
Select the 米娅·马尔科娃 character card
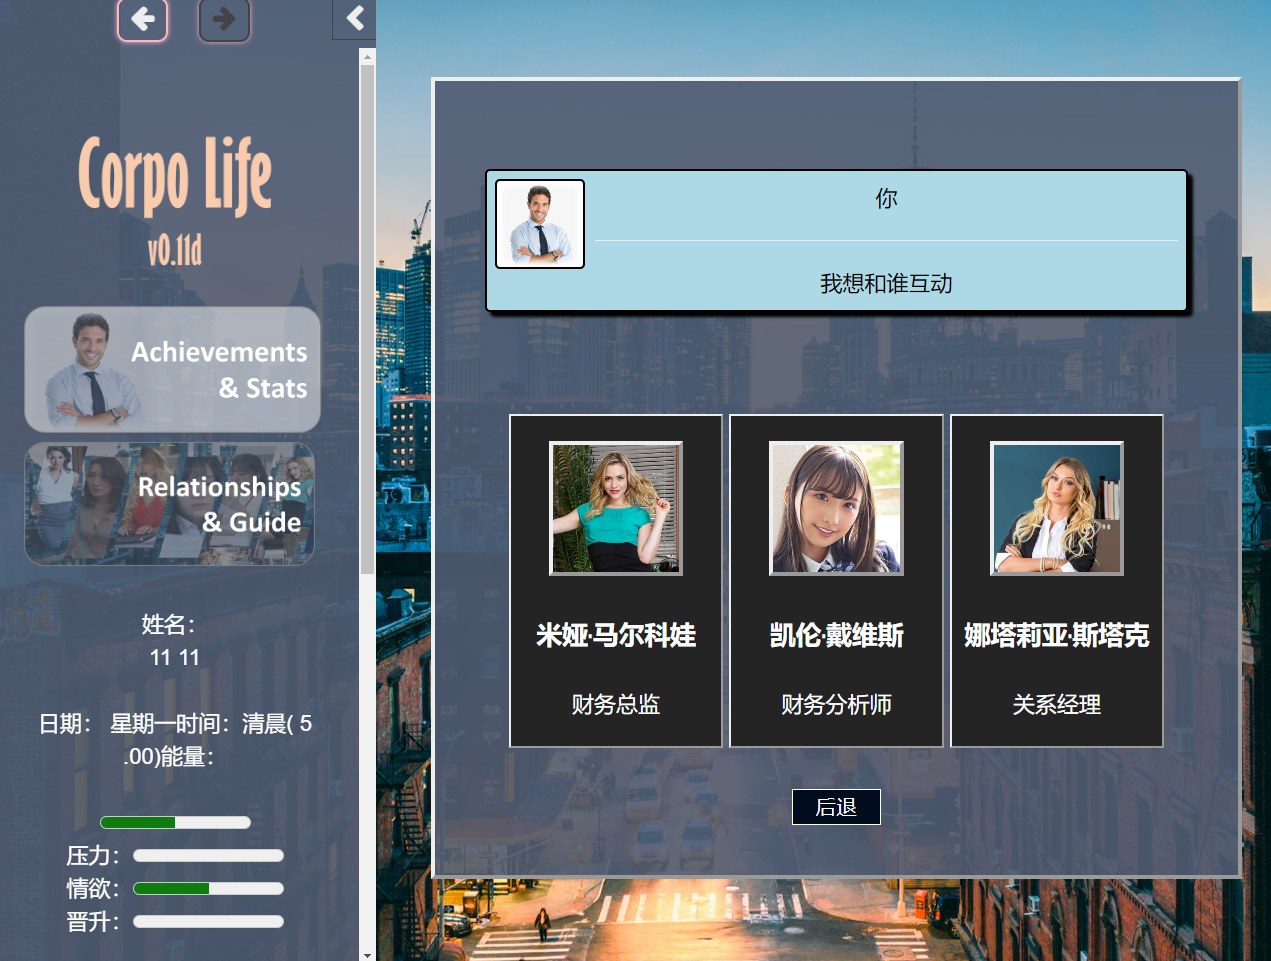(616, 581)
